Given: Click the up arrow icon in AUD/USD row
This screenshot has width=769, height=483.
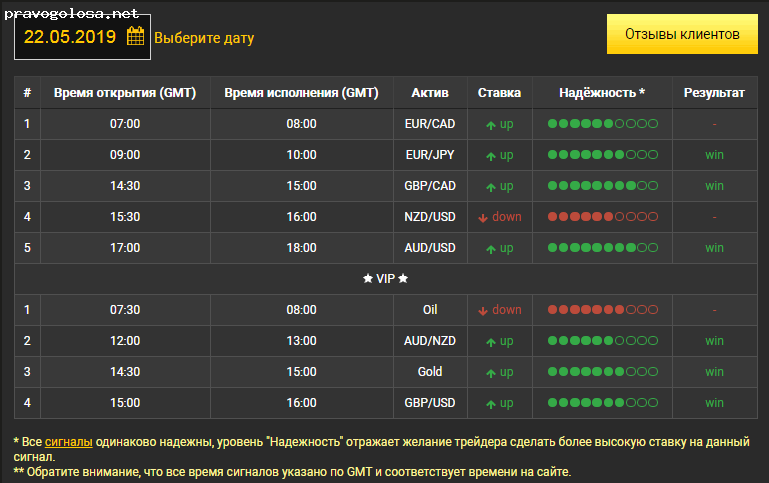Looking at the screenshot, I should tap(490, 249).
